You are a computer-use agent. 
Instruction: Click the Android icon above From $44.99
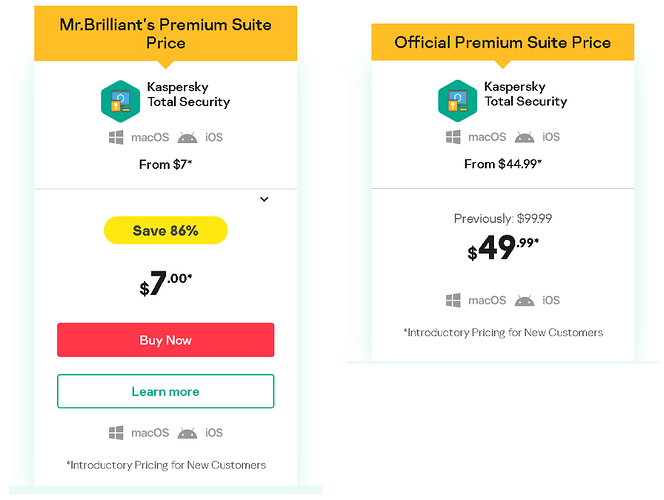524,137
